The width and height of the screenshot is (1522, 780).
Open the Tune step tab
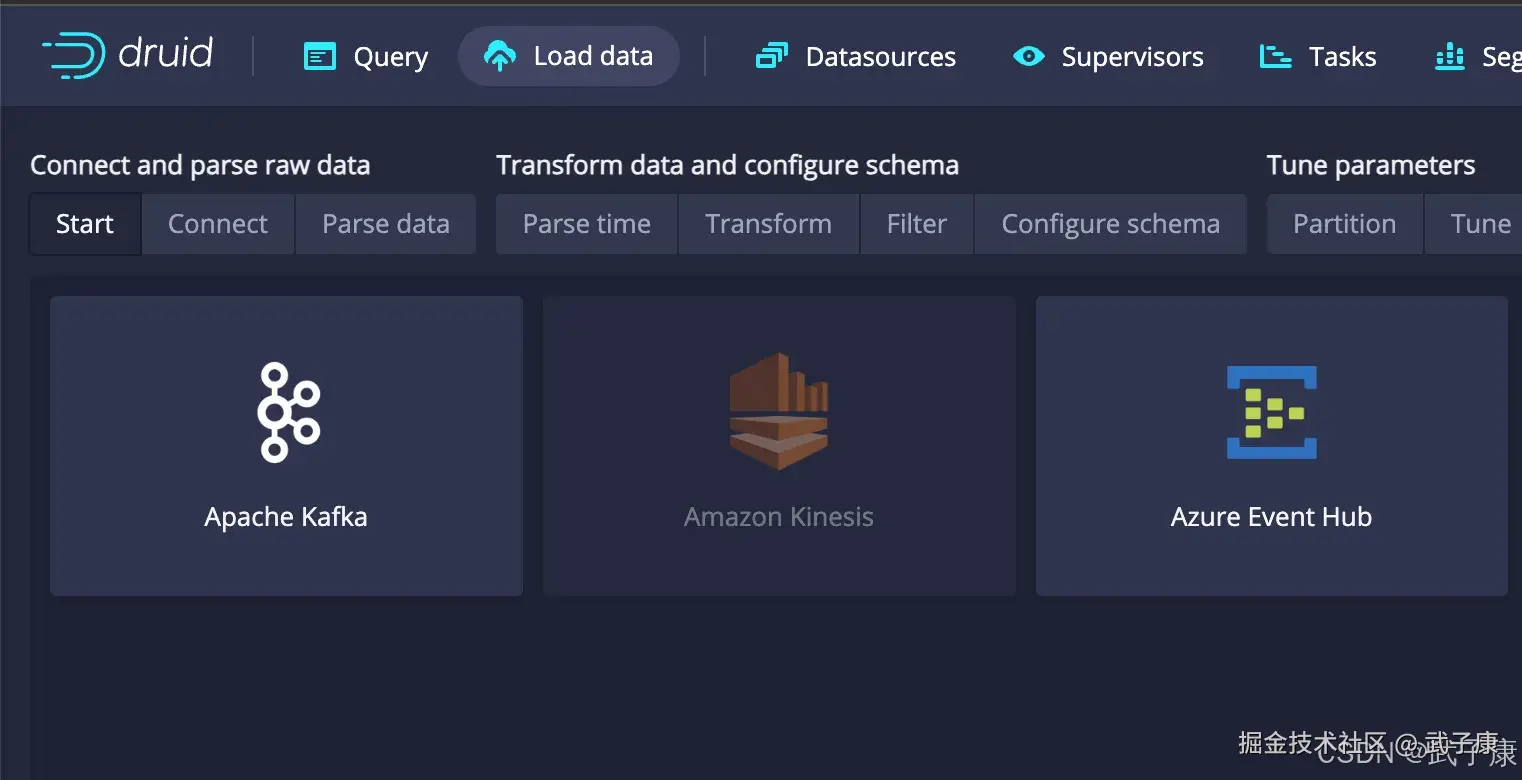click(x=1480, y=224)
